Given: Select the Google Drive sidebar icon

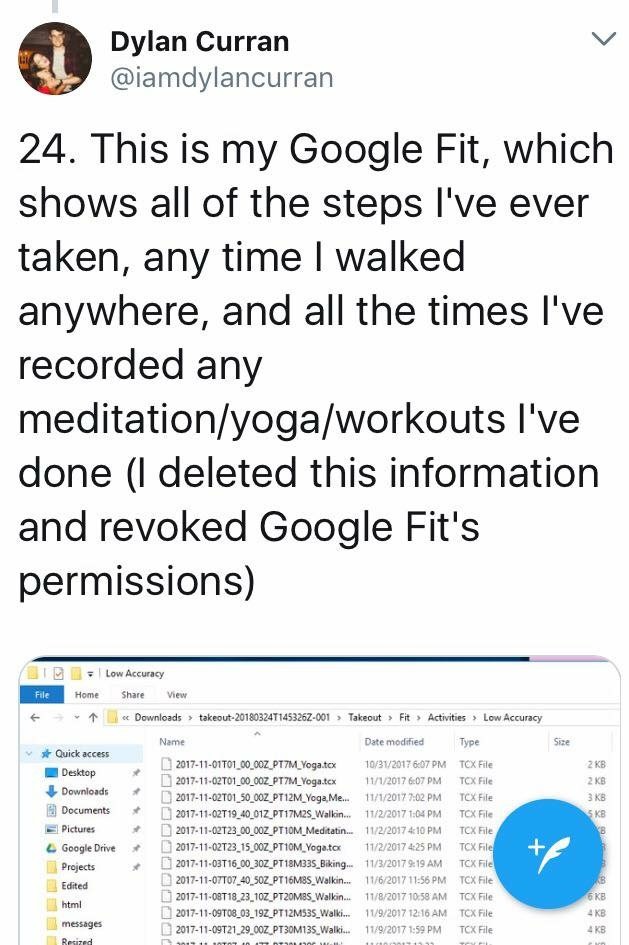Looking at the screenshot, I should point(50,848).
